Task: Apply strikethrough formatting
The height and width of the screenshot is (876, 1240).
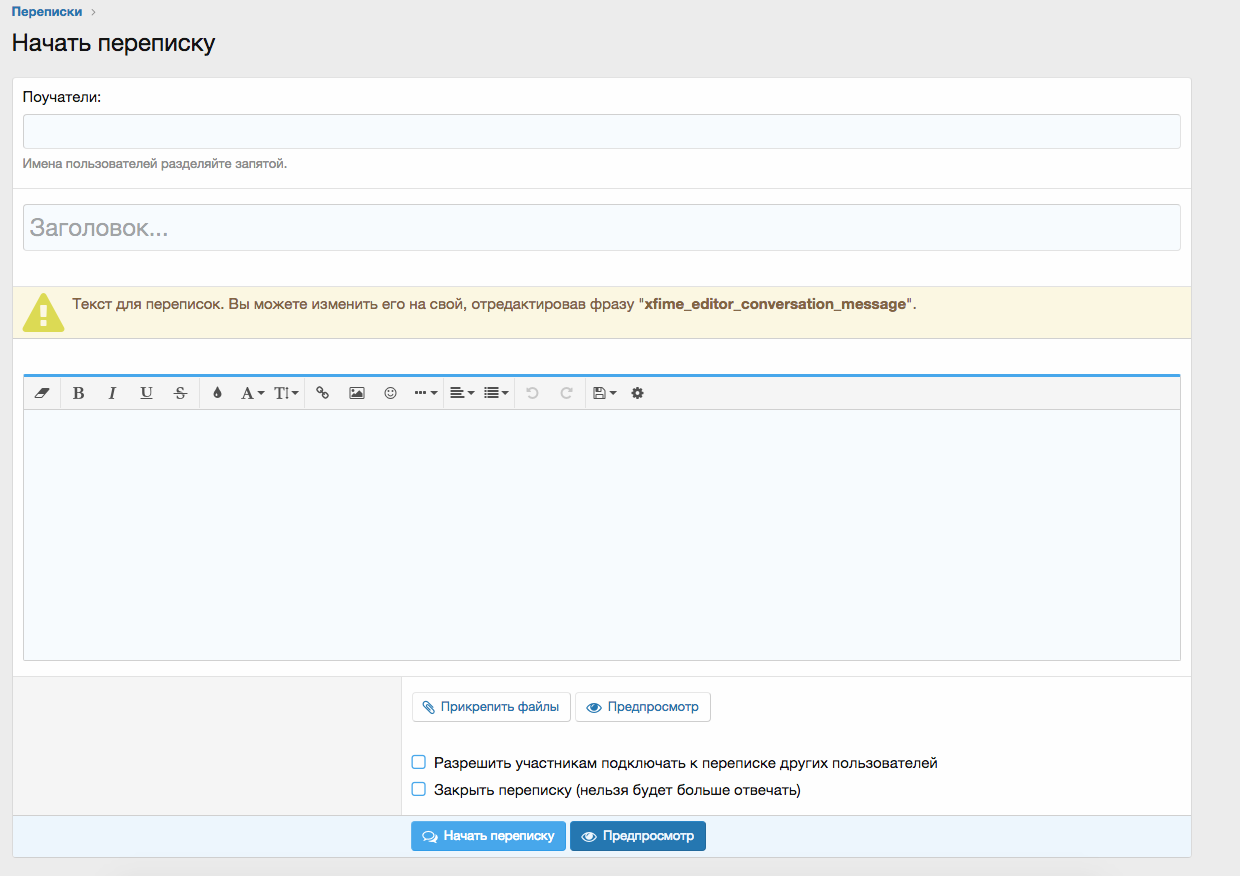Action: click(180, 393)
